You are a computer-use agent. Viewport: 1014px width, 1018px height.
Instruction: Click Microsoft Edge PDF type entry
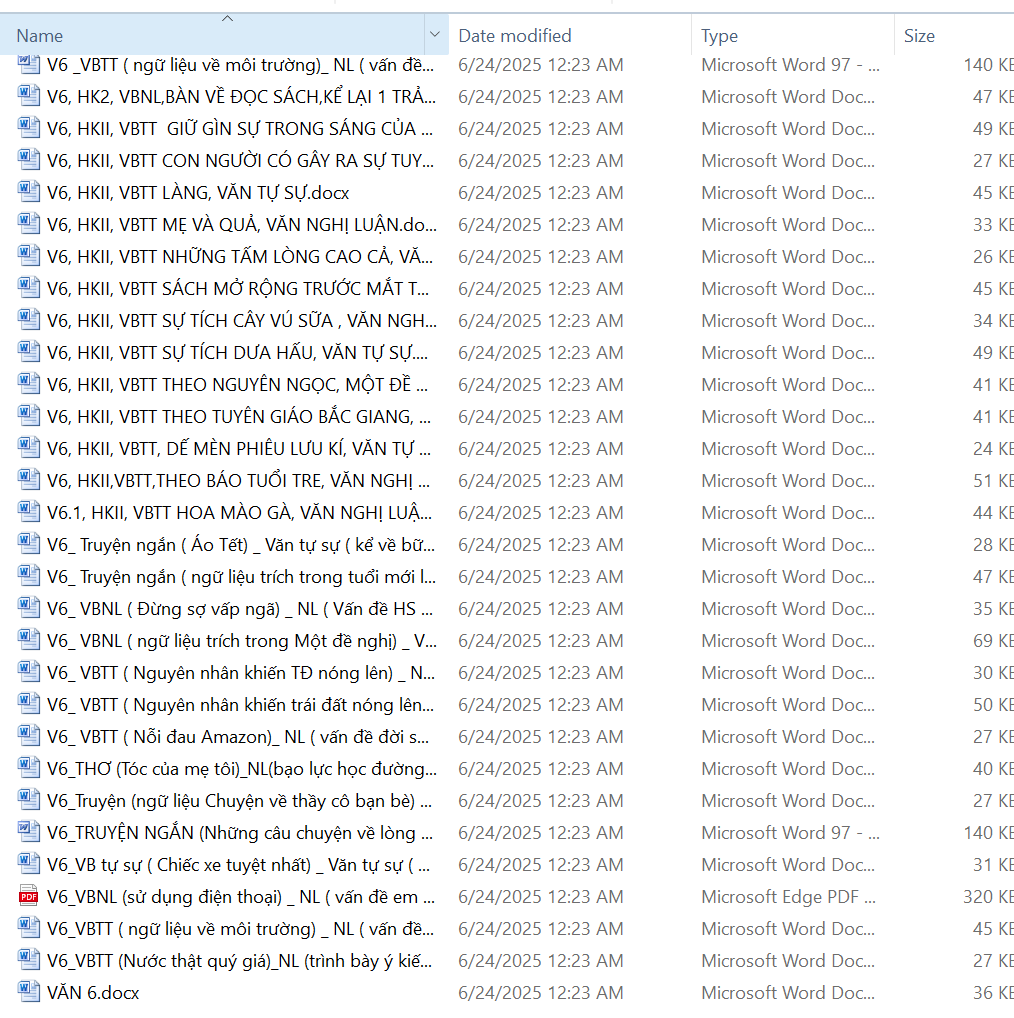pos(790,897)
